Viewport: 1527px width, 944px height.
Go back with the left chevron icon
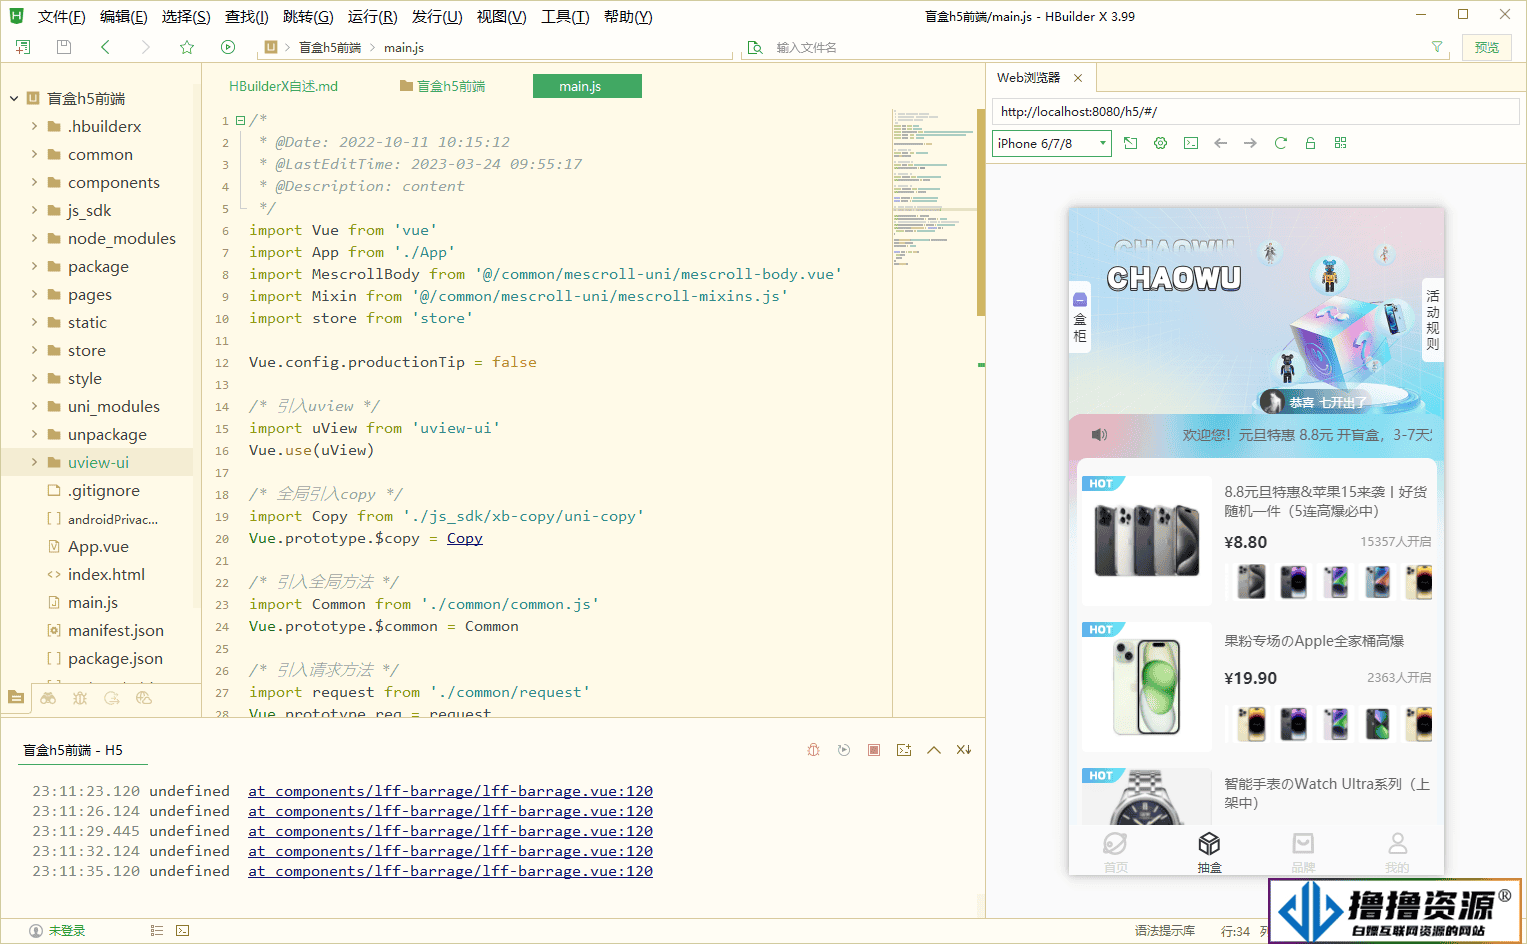105,47
